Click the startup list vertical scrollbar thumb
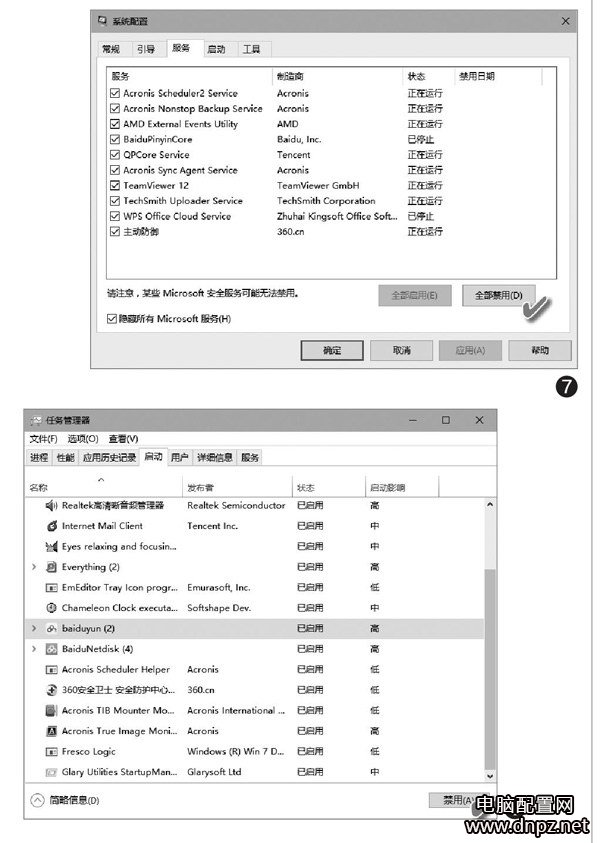600x843 pixels. pyautogui.click(x=490, y=670)
